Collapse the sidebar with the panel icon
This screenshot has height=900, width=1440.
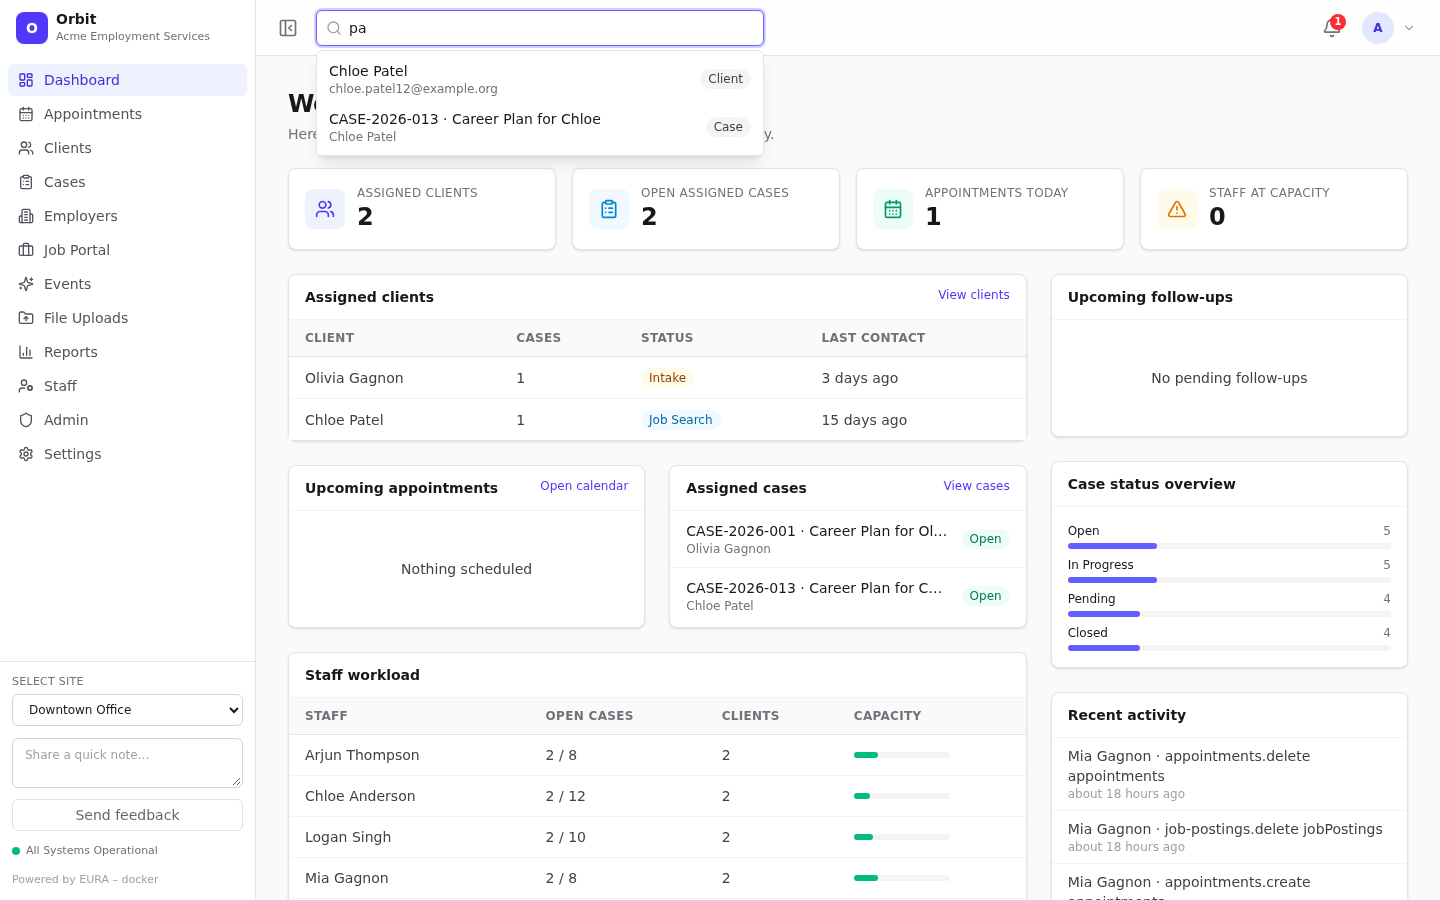coord(288,28)
